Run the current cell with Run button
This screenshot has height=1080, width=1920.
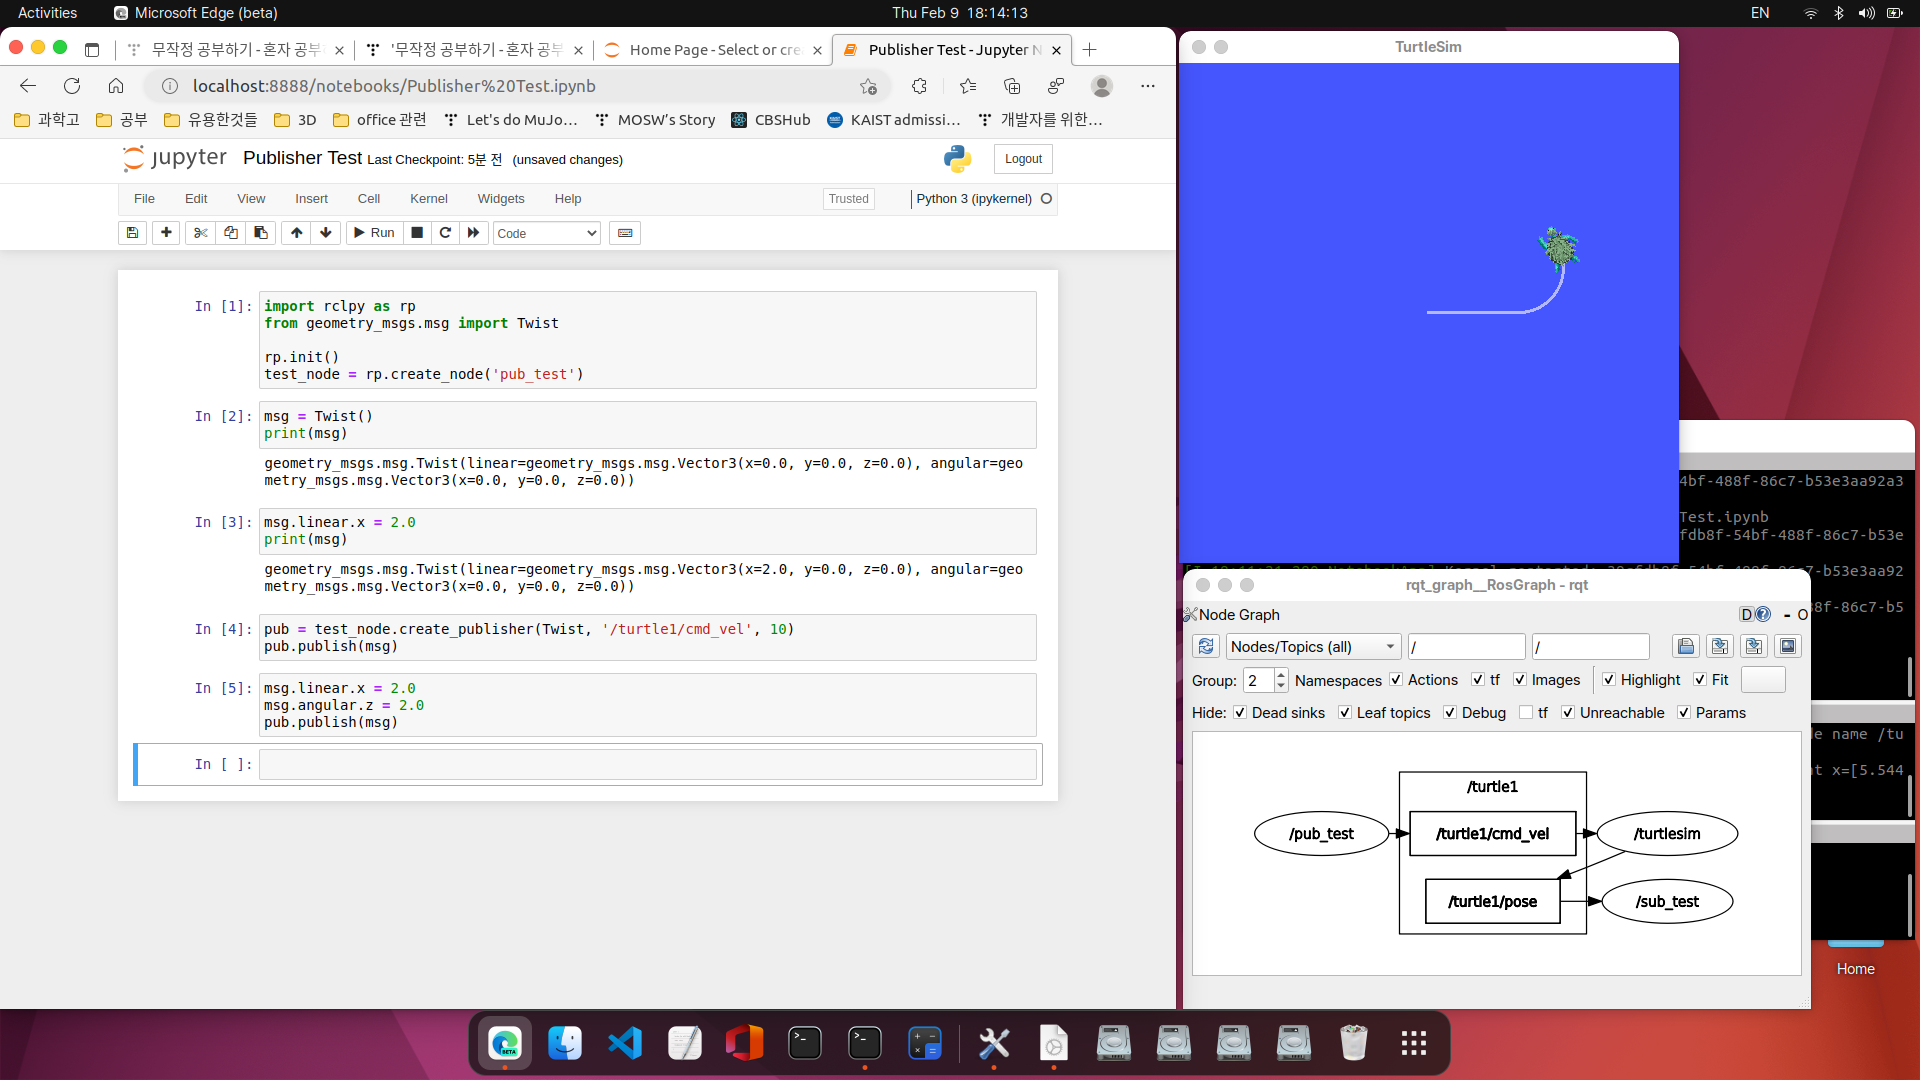[374, 233]
